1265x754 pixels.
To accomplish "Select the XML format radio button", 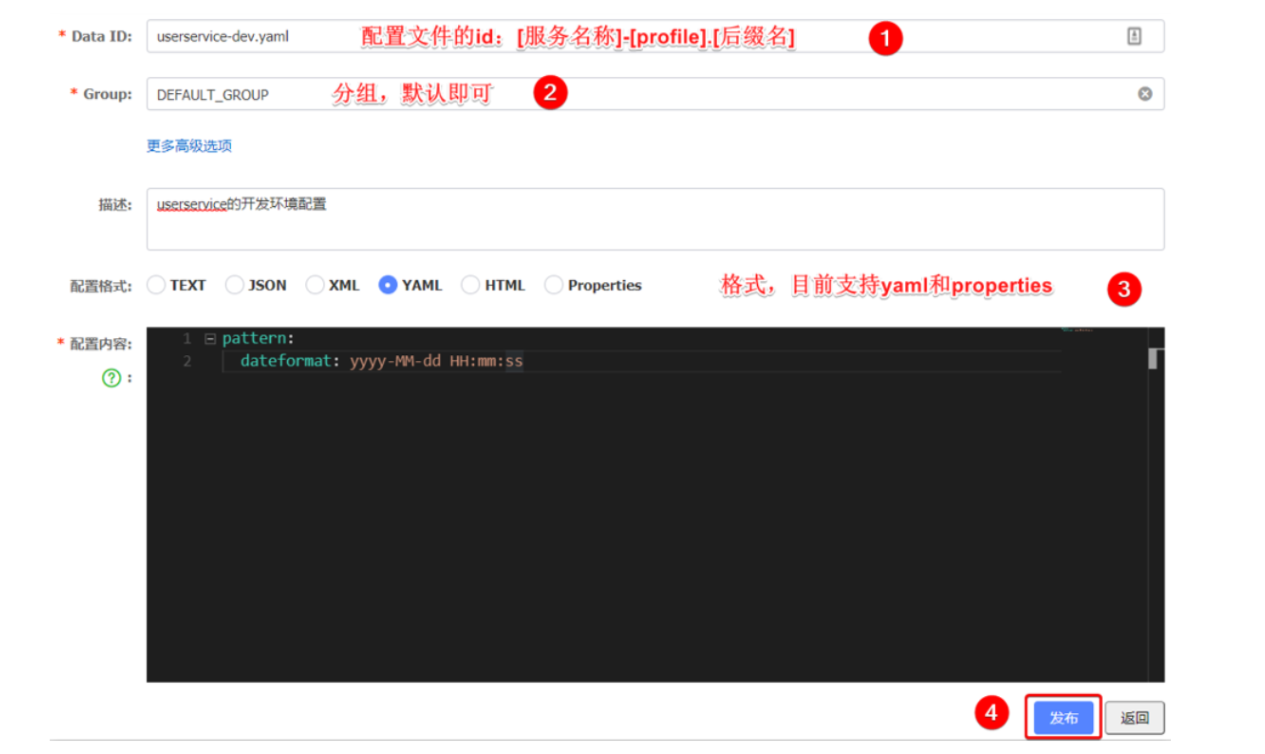I will click(315, 285).
